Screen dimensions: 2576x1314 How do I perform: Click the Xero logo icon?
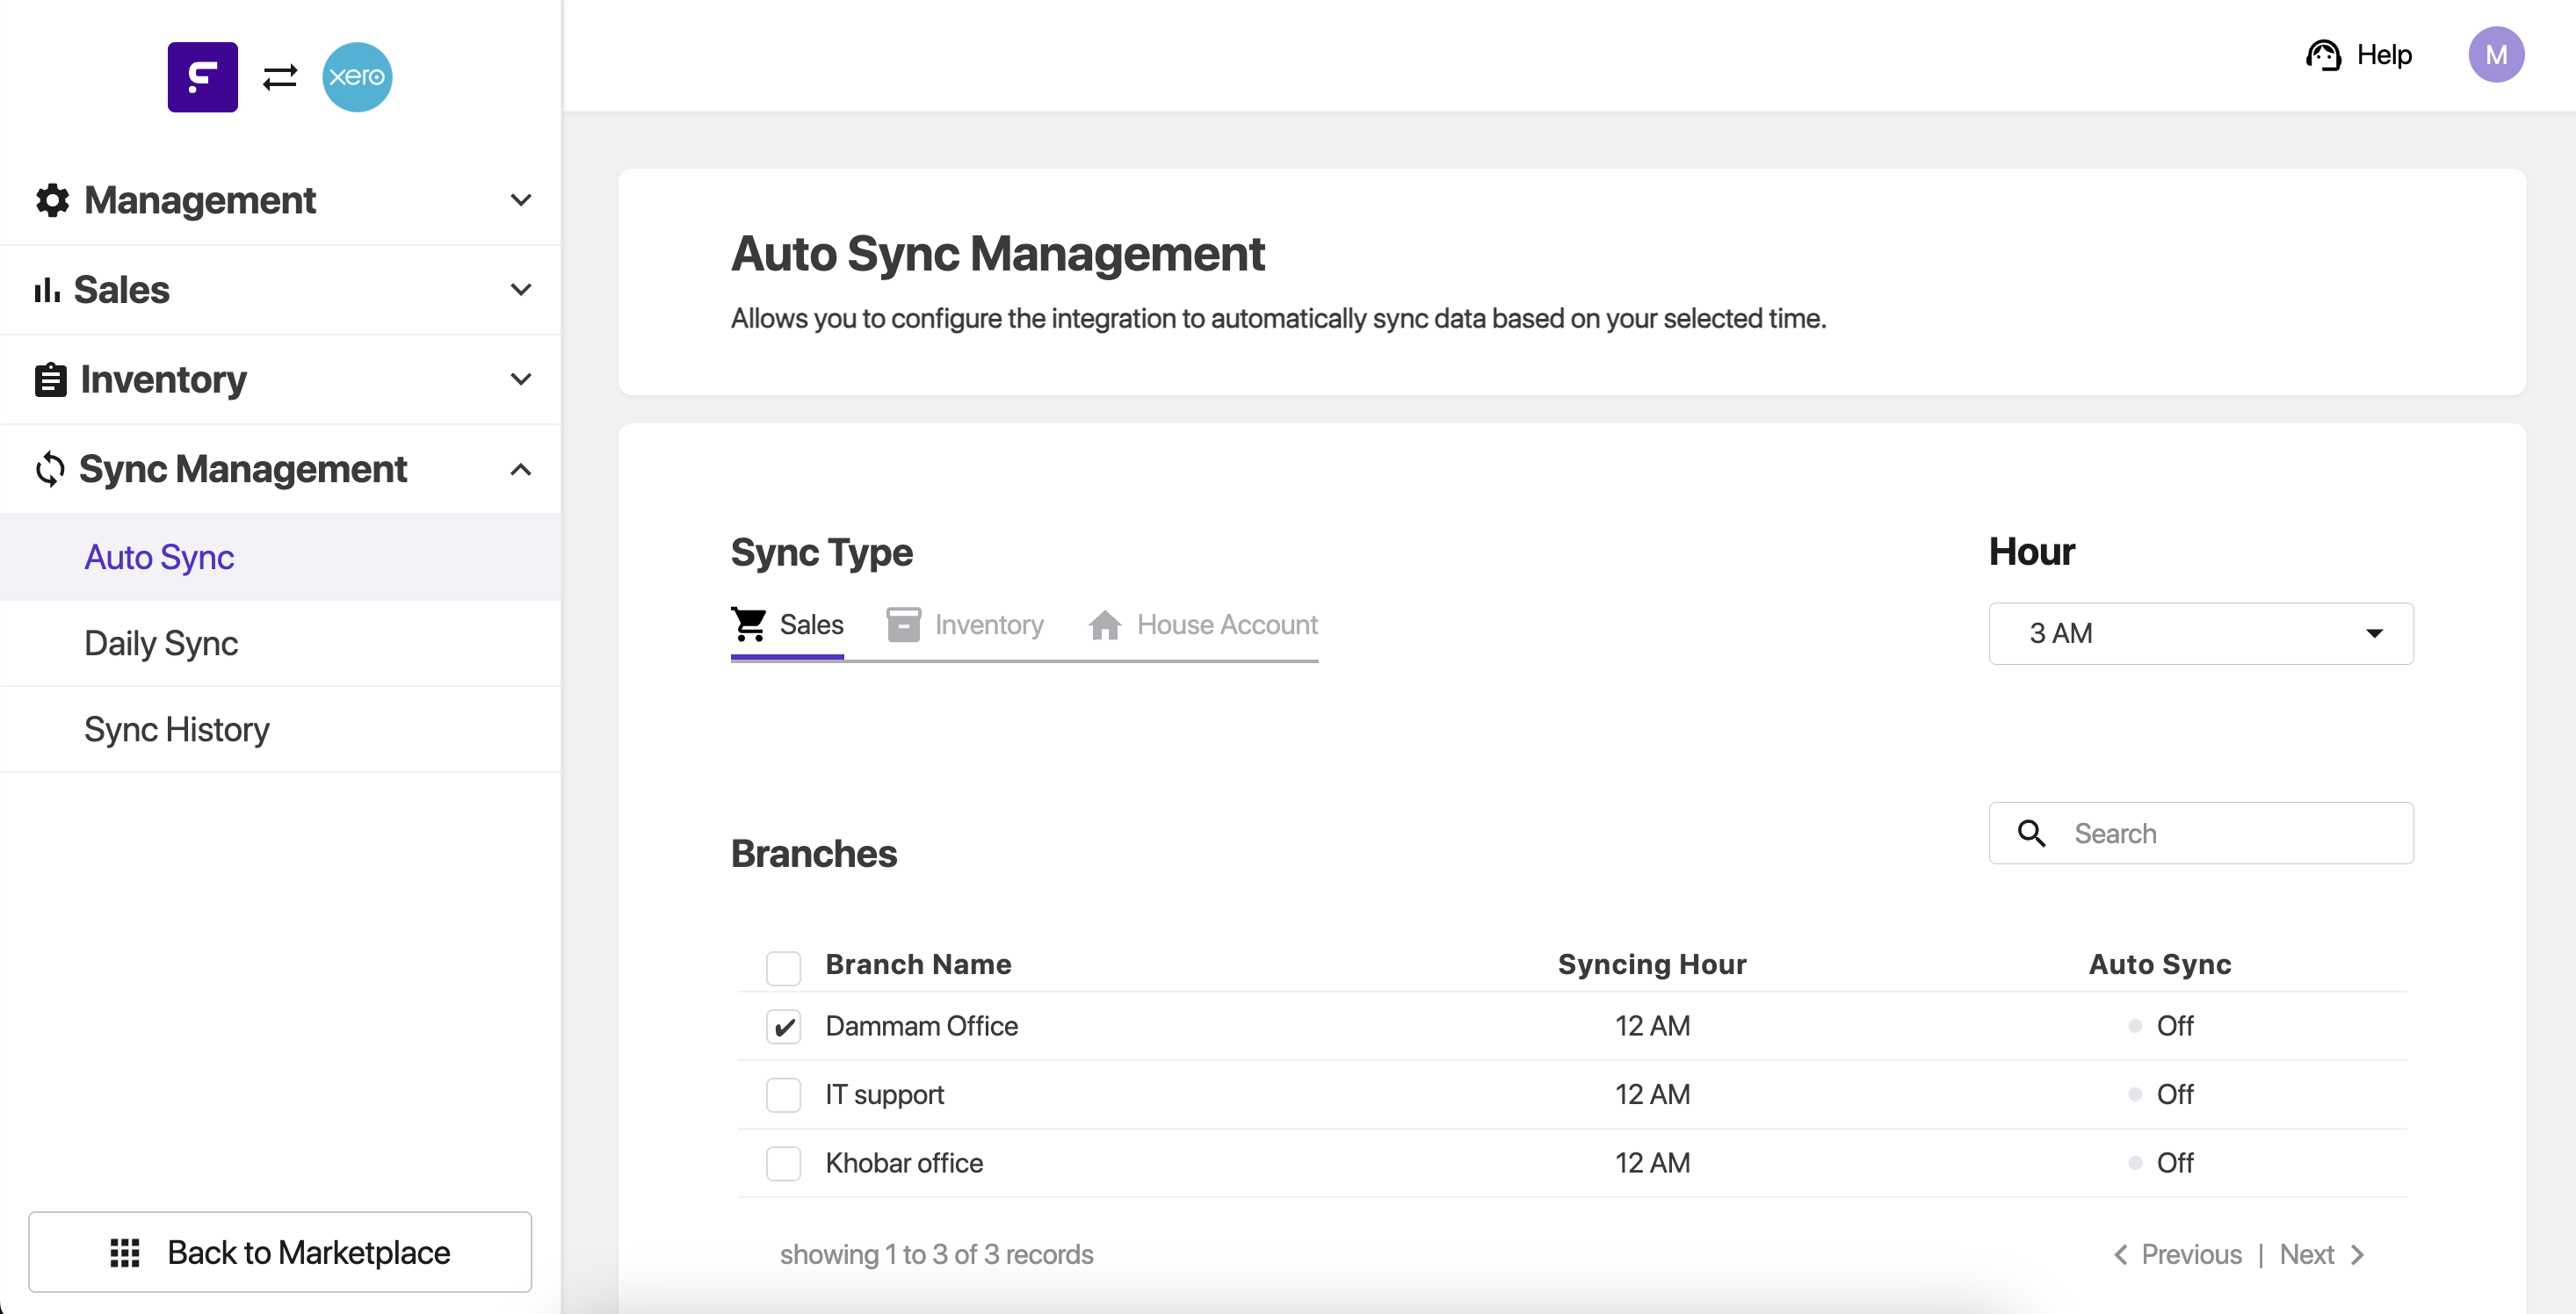pyautogui.click(x=357, y=77)
